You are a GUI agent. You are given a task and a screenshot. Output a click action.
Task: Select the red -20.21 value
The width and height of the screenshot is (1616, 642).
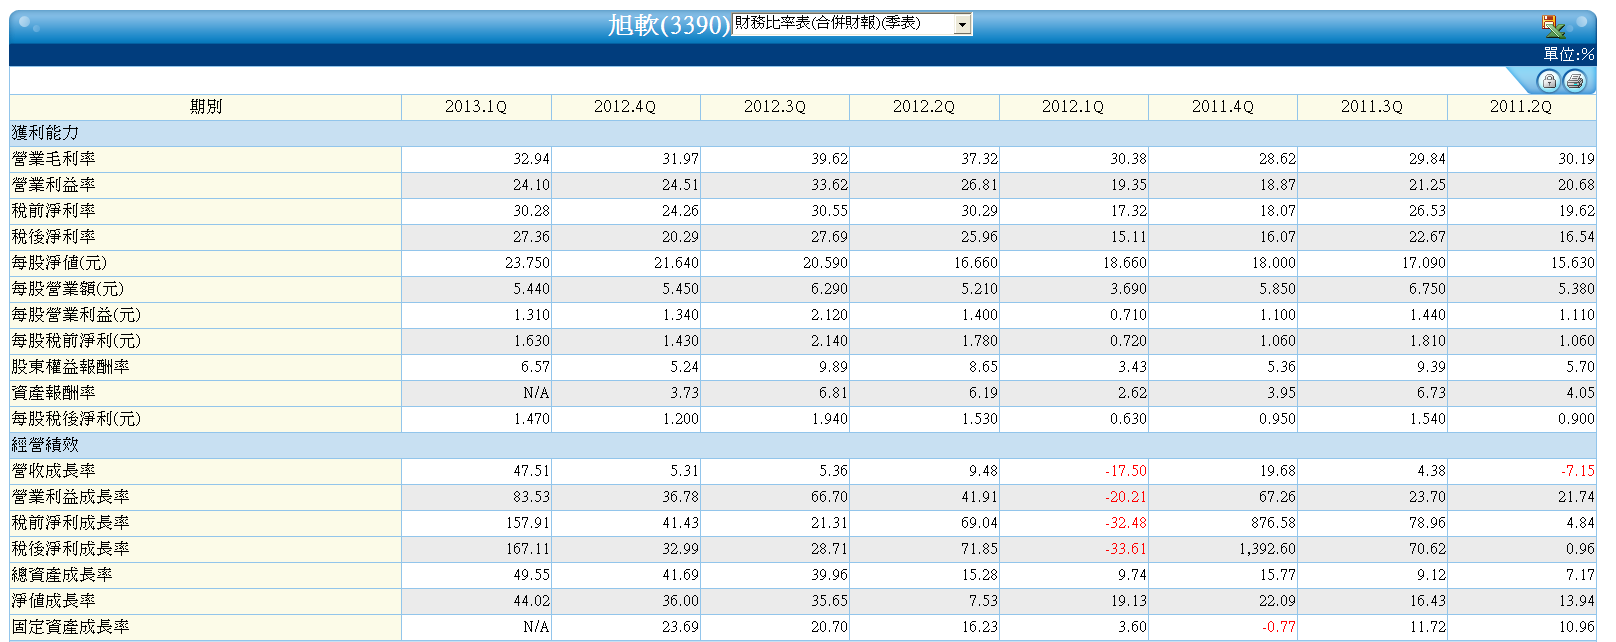1126,497
